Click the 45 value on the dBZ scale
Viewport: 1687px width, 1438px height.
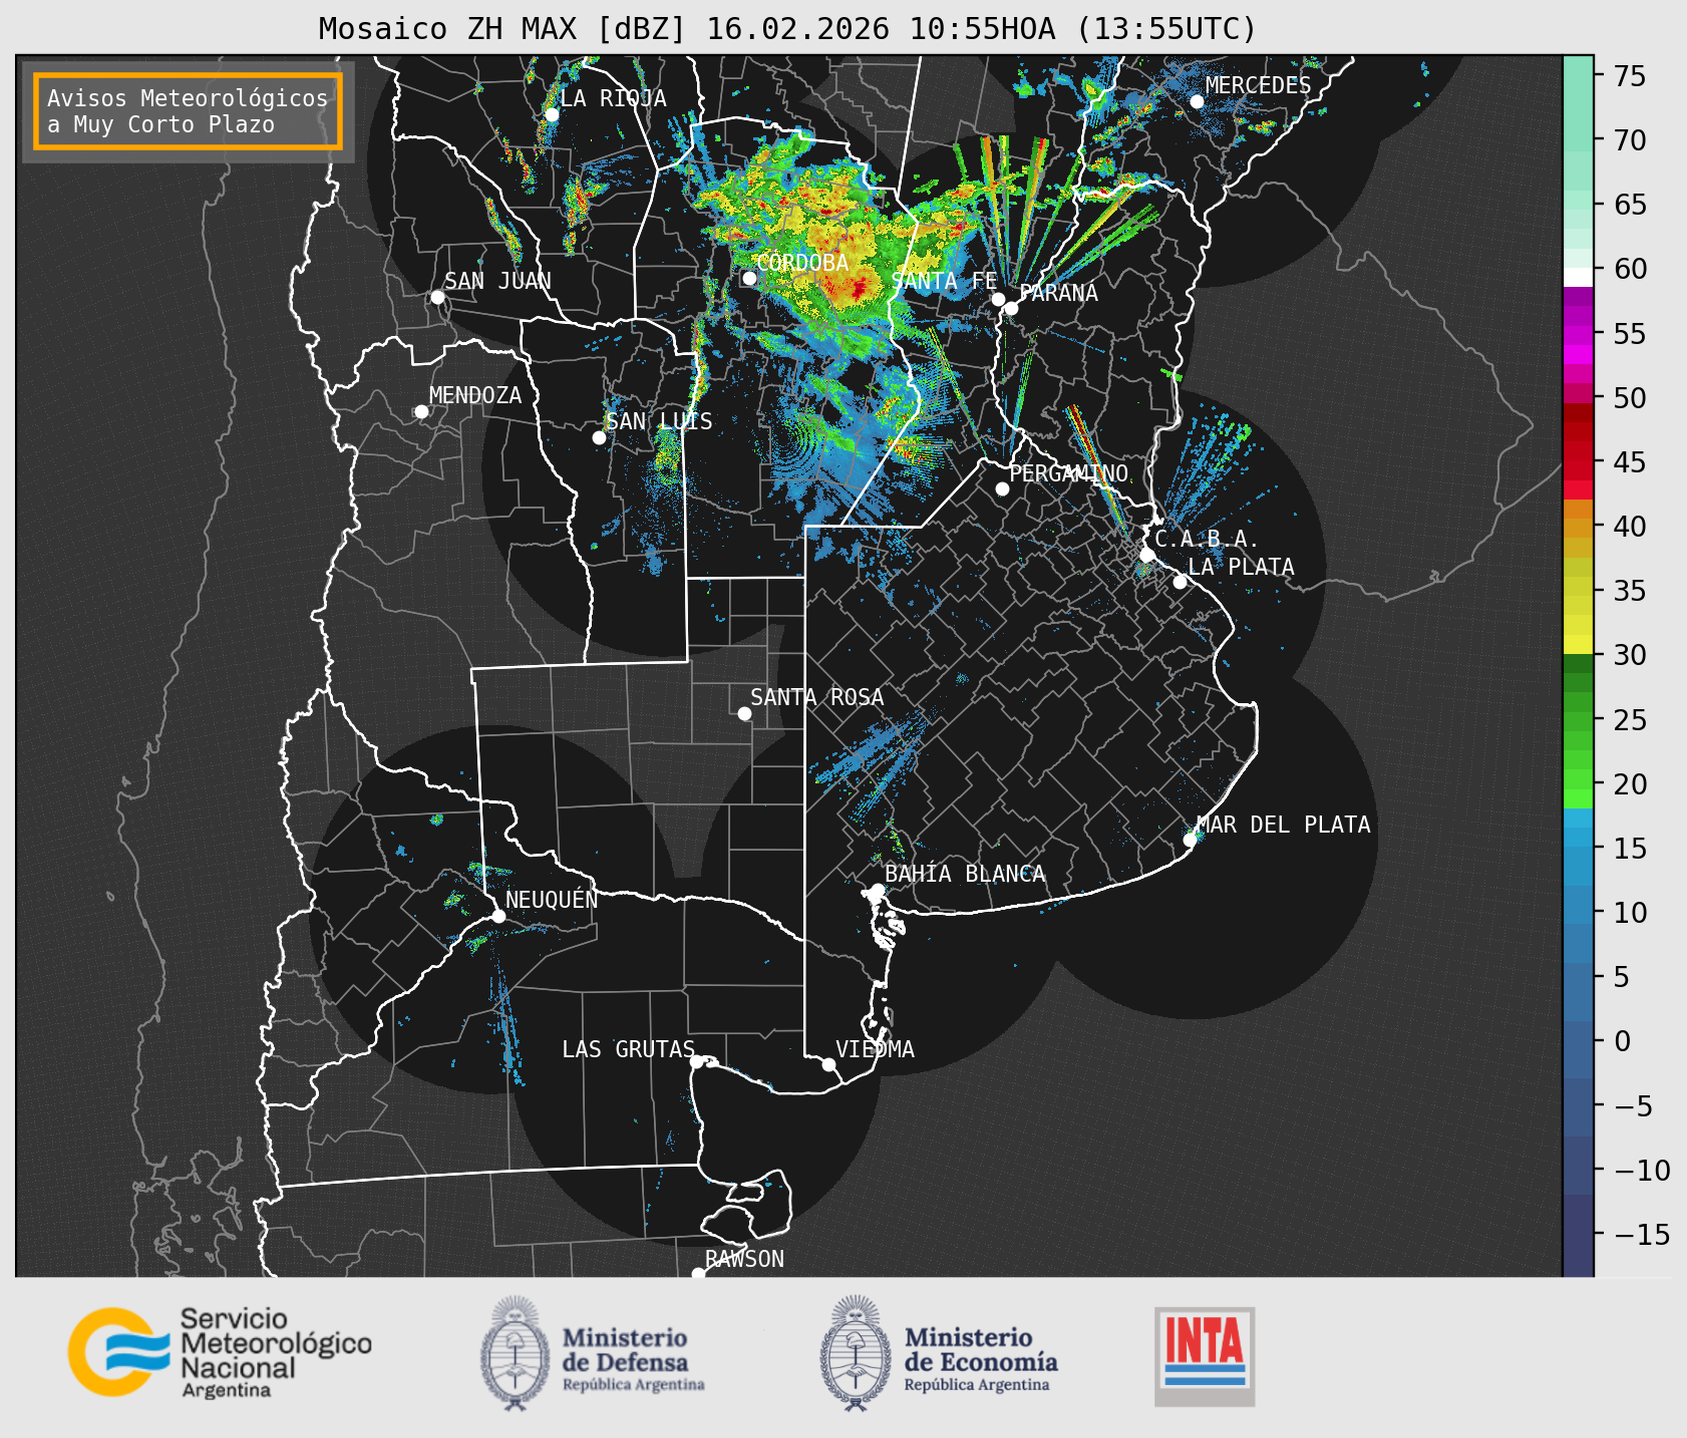tap(1629, 462)
